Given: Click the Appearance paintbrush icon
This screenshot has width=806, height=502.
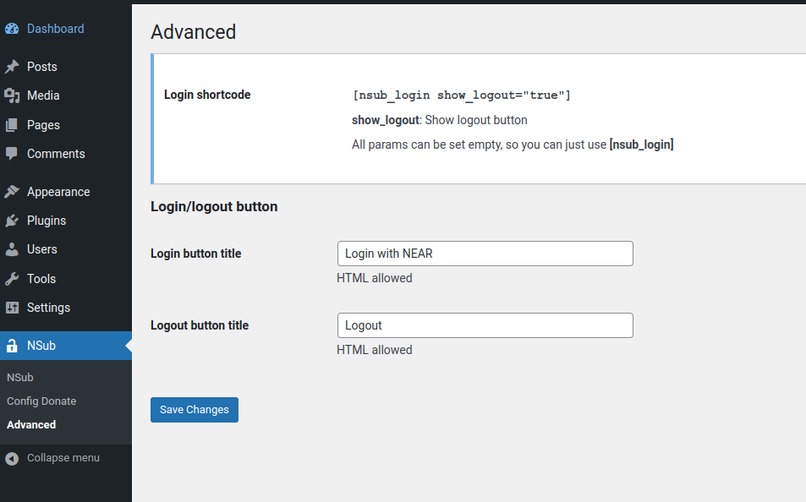Looking at the screenshot, I should pyautogui.click(x=12, y=192).
